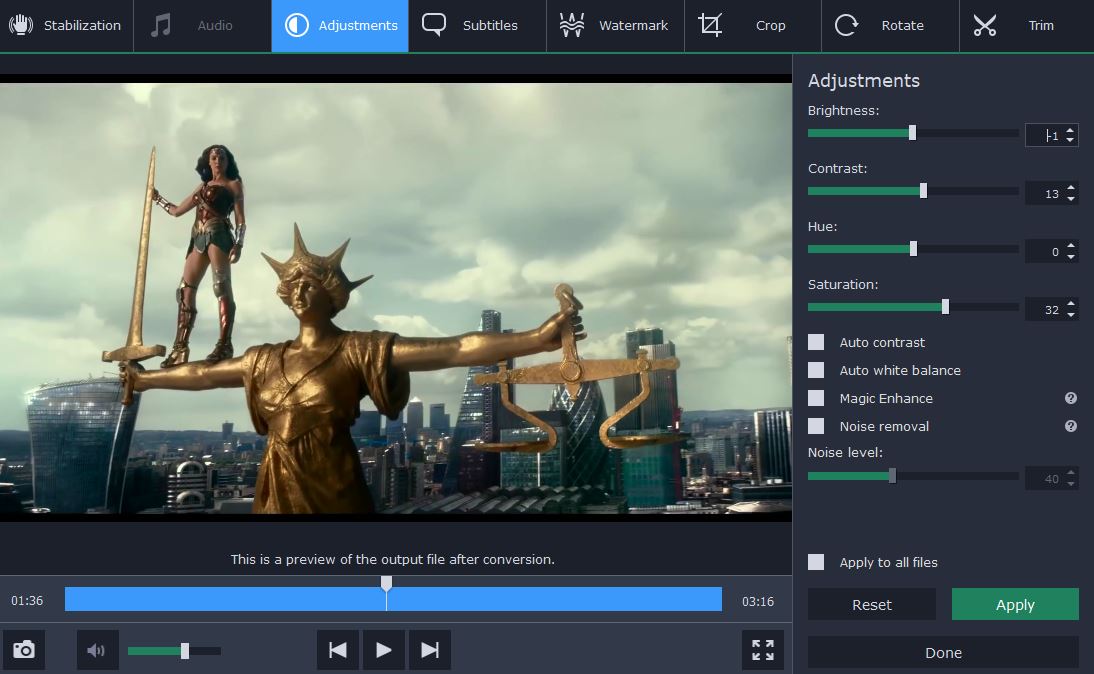Switch to the Subtitles tab
Screen dimensions: 1094x674
click(x=477, y=26)
